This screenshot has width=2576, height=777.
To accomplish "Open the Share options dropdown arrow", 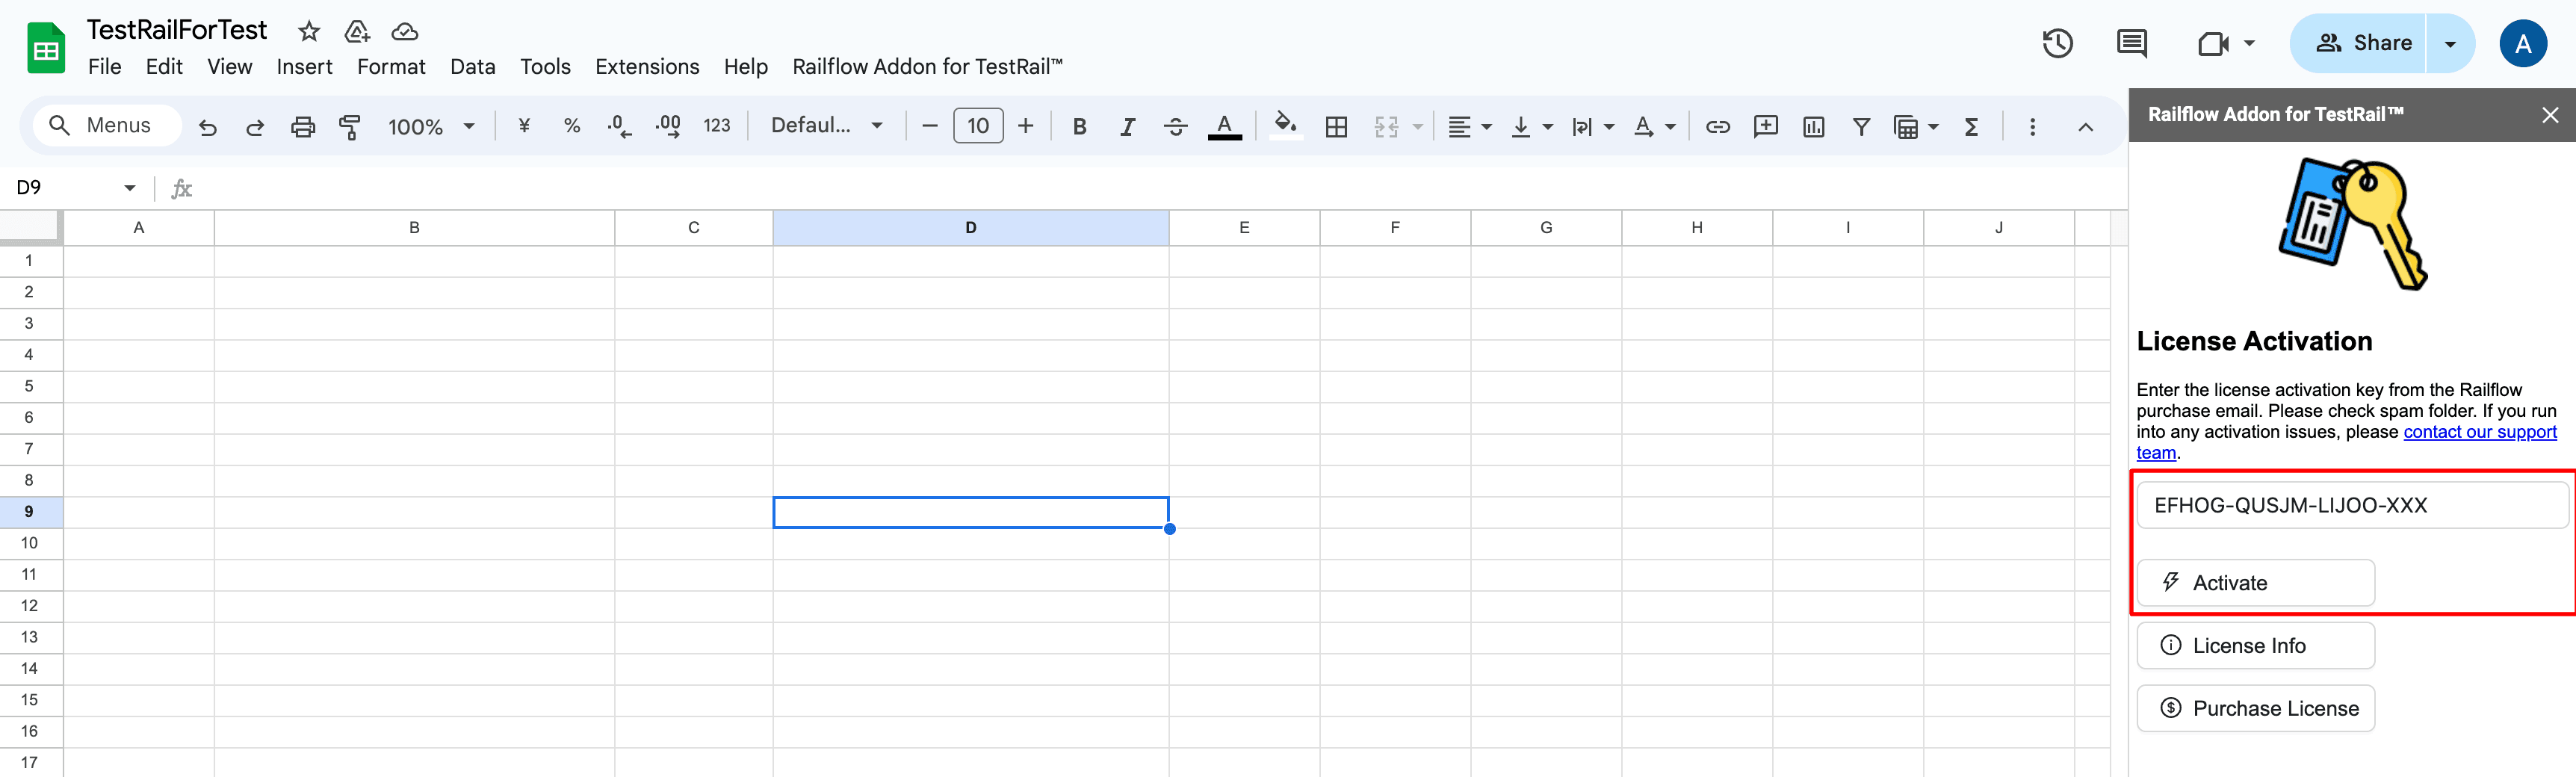I will 2450,43.
